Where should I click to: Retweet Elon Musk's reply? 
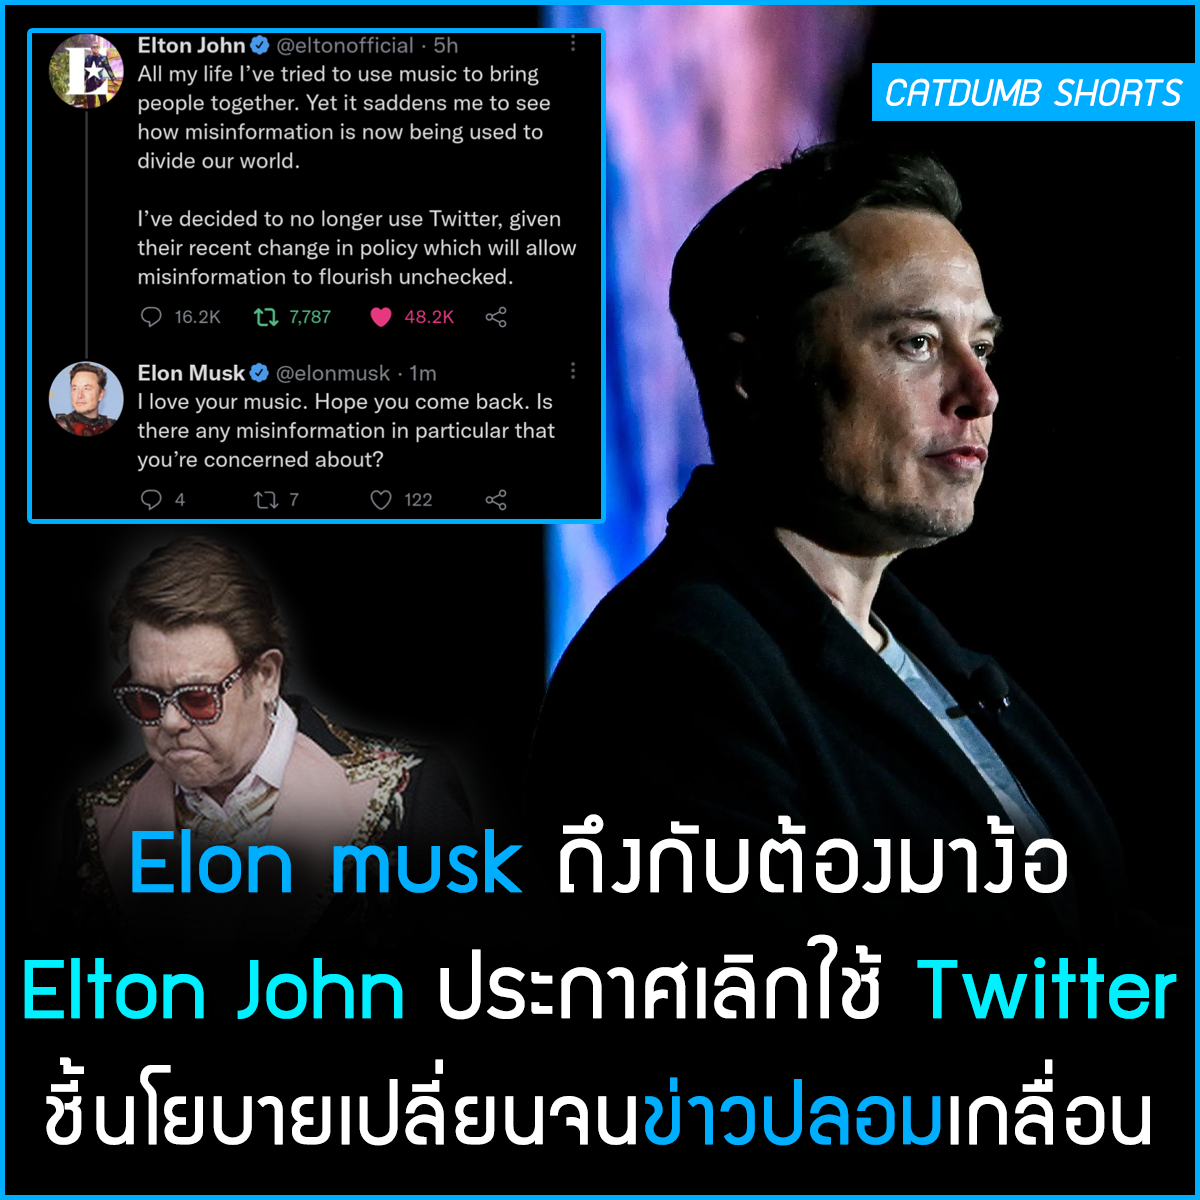(x=265, y=499)
